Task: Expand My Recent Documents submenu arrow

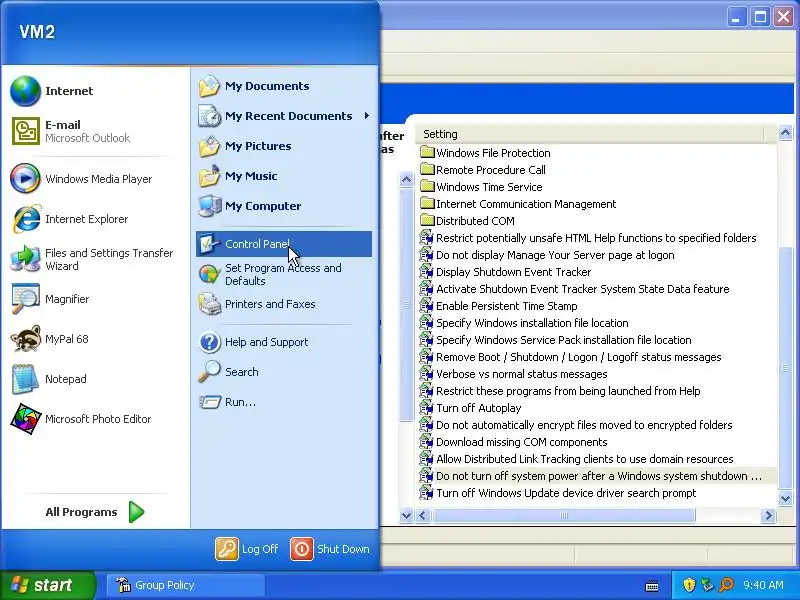Action: 367,116
